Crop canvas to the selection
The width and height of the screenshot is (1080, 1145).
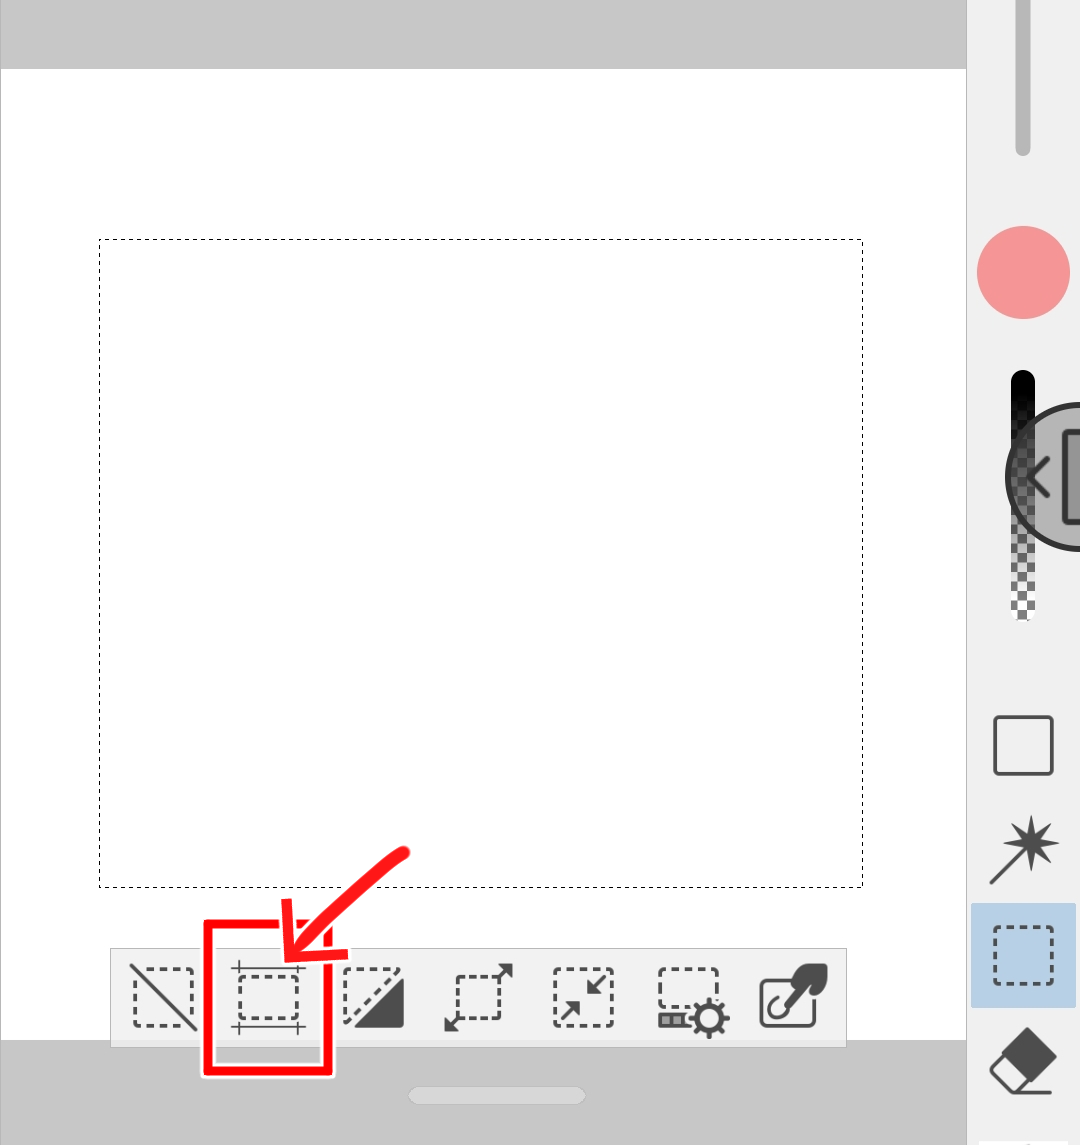(268, 998)
